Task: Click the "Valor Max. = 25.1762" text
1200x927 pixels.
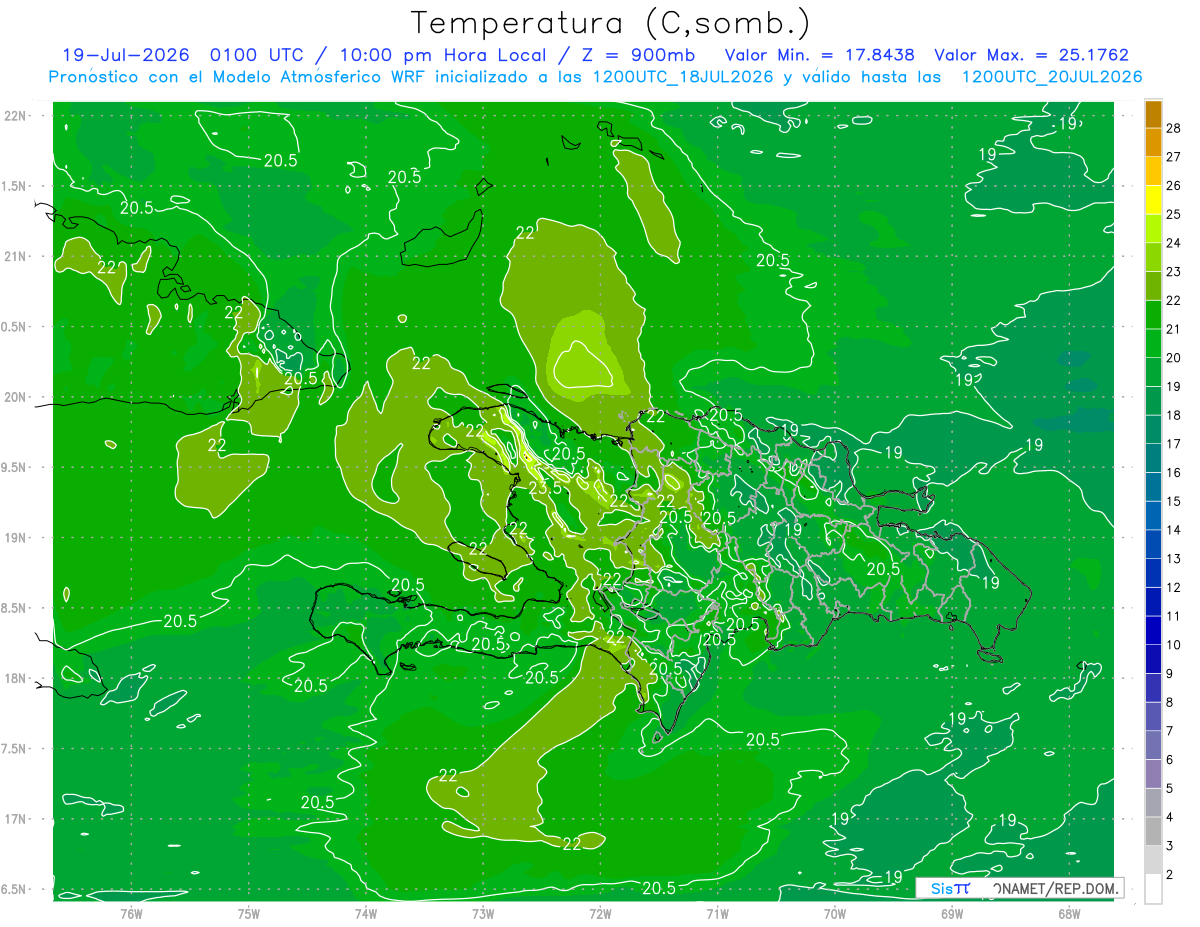Action: coord(1032,55)
